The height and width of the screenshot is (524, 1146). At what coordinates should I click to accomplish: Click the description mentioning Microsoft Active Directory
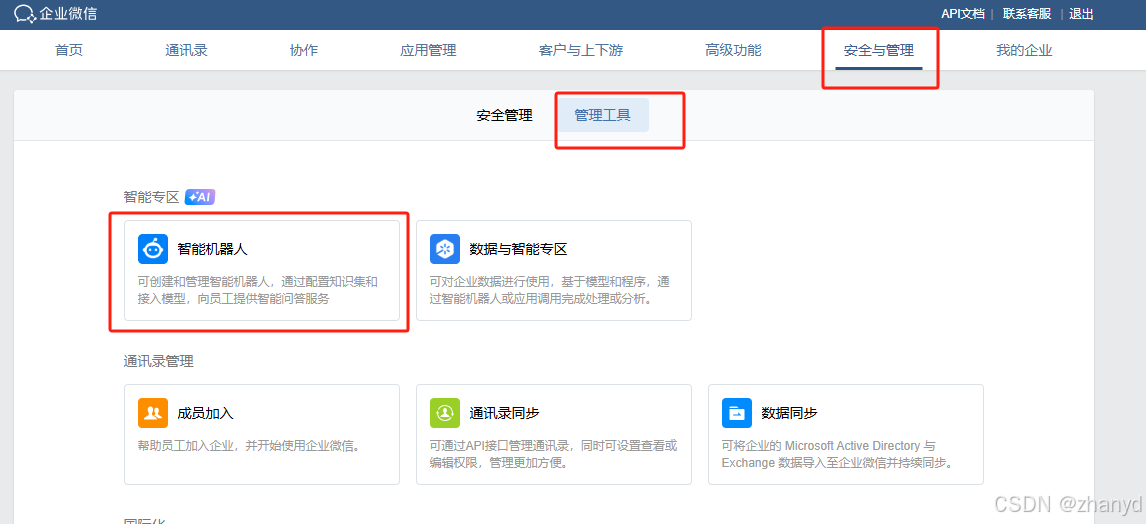tap(839, 454)
